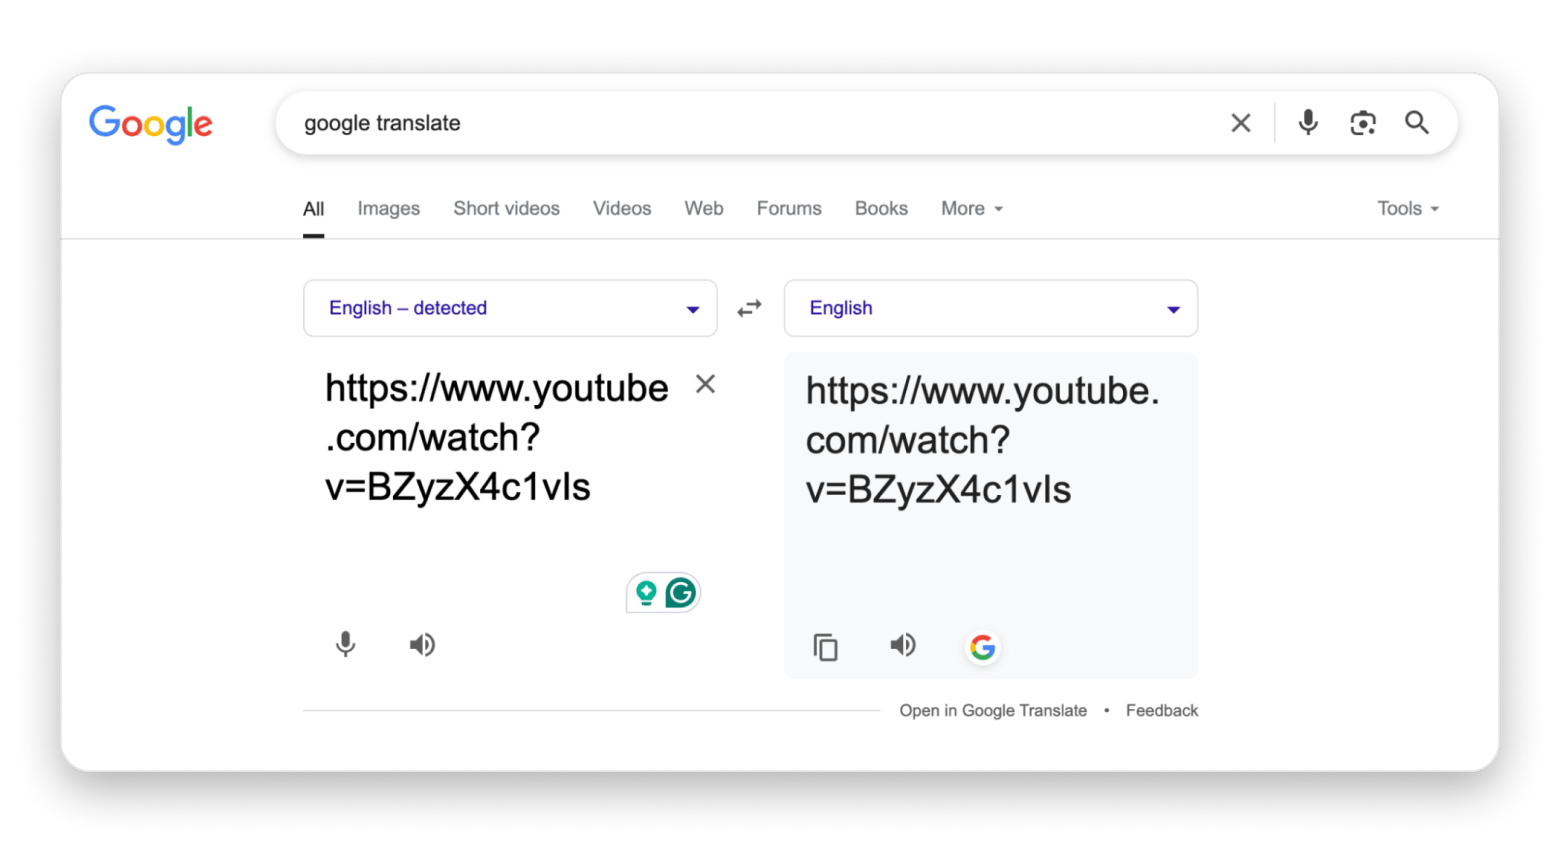Listen to the source text

[x=422, y=645]
